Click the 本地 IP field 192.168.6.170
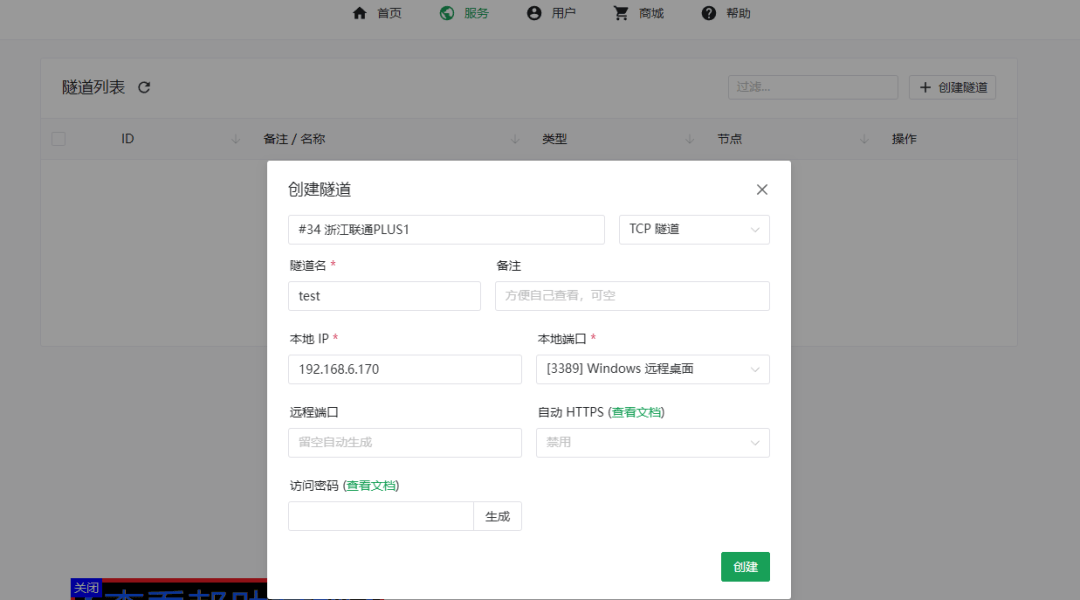Screen dimensions: 1080x600 [405, 369]
